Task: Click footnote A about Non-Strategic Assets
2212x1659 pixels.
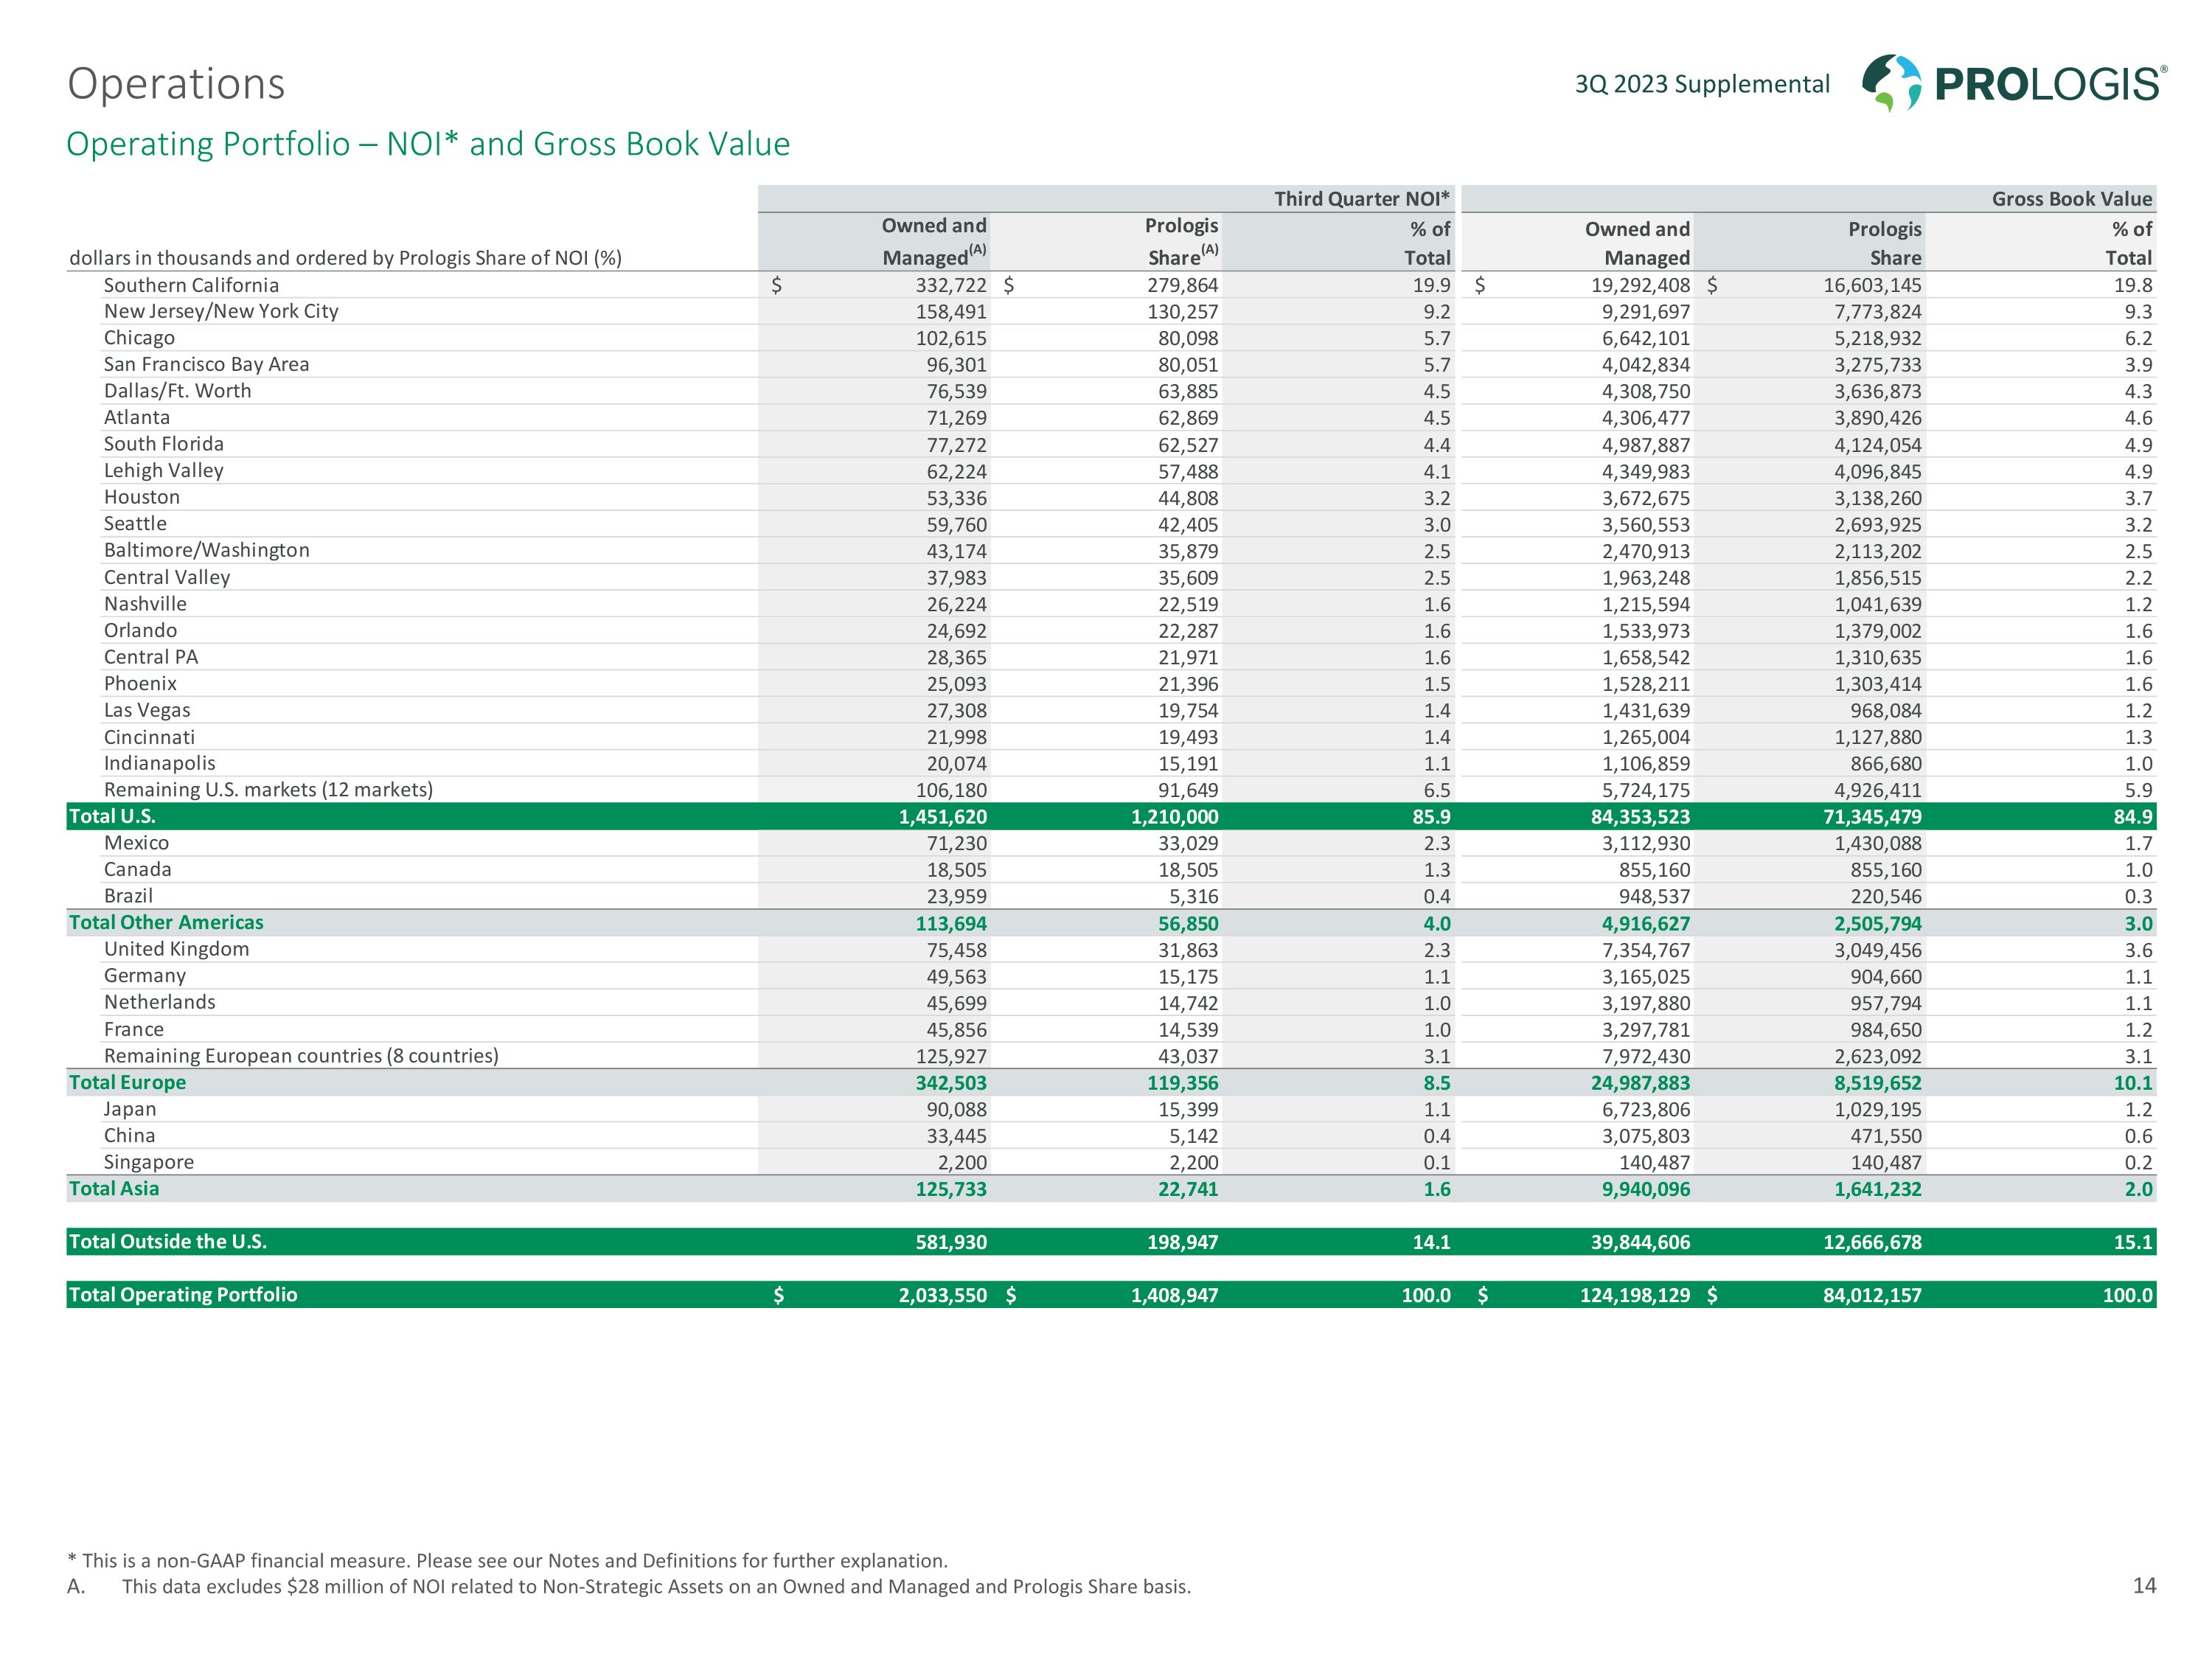Action: point(656,1586)
